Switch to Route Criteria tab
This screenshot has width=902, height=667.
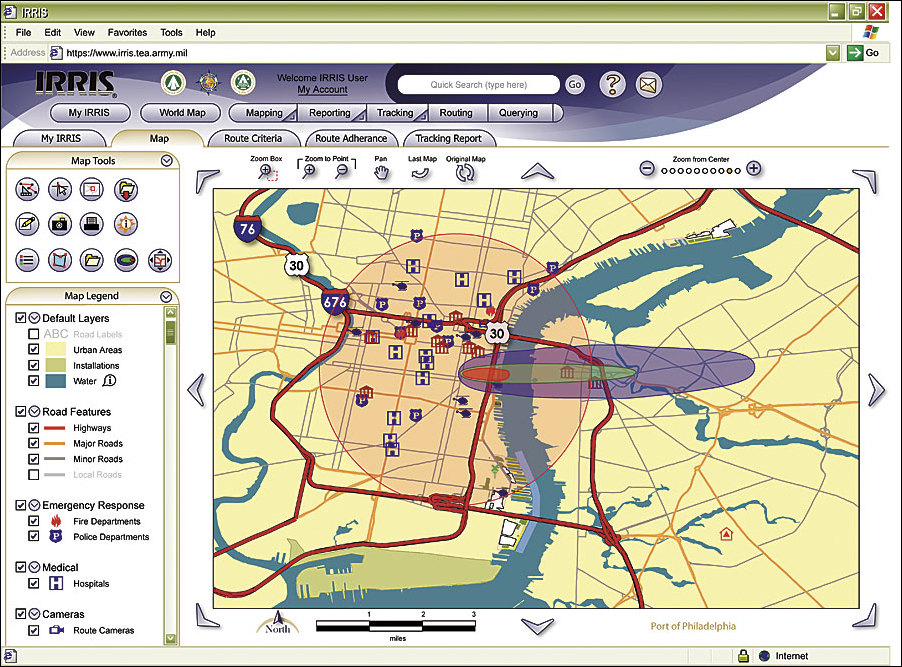(x=254, y=139)
